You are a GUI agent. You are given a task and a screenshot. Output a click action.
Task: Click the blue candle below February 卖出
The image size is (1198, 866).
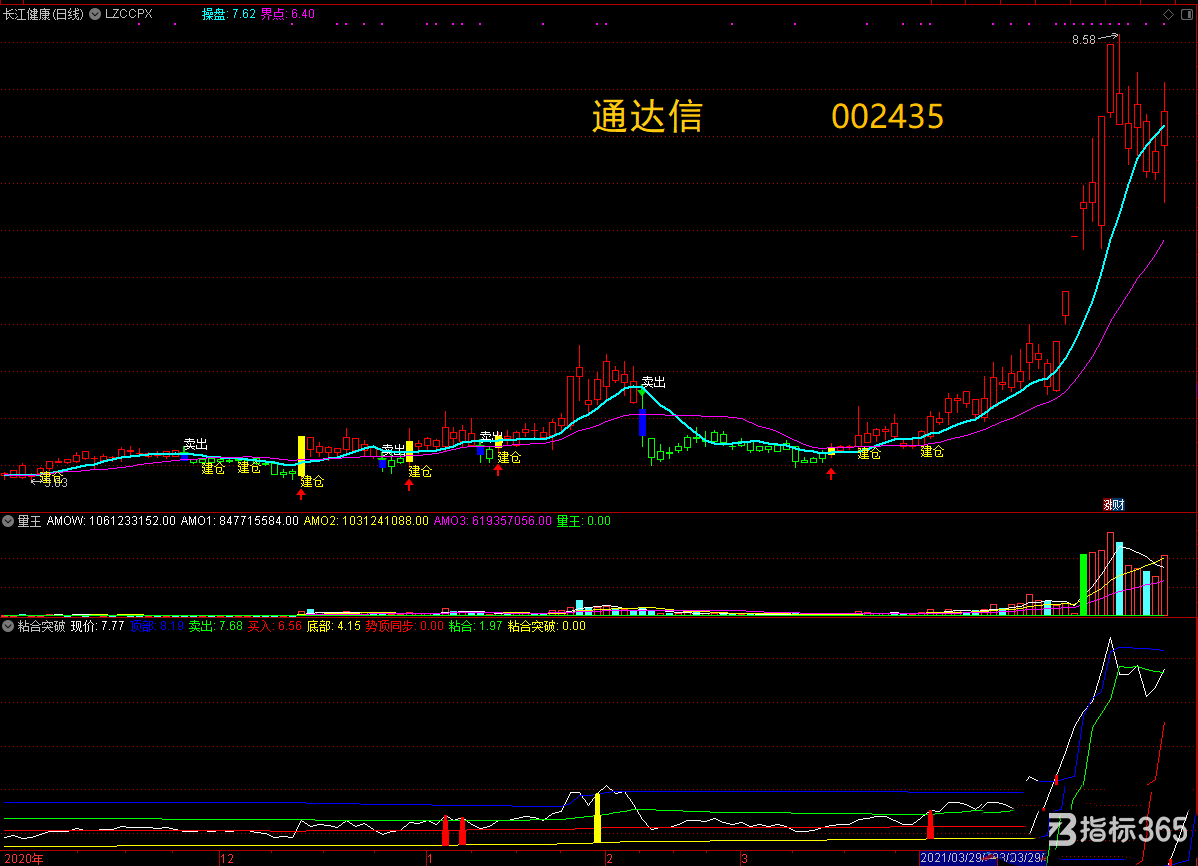pyautogui.click(x=643, y=423)
